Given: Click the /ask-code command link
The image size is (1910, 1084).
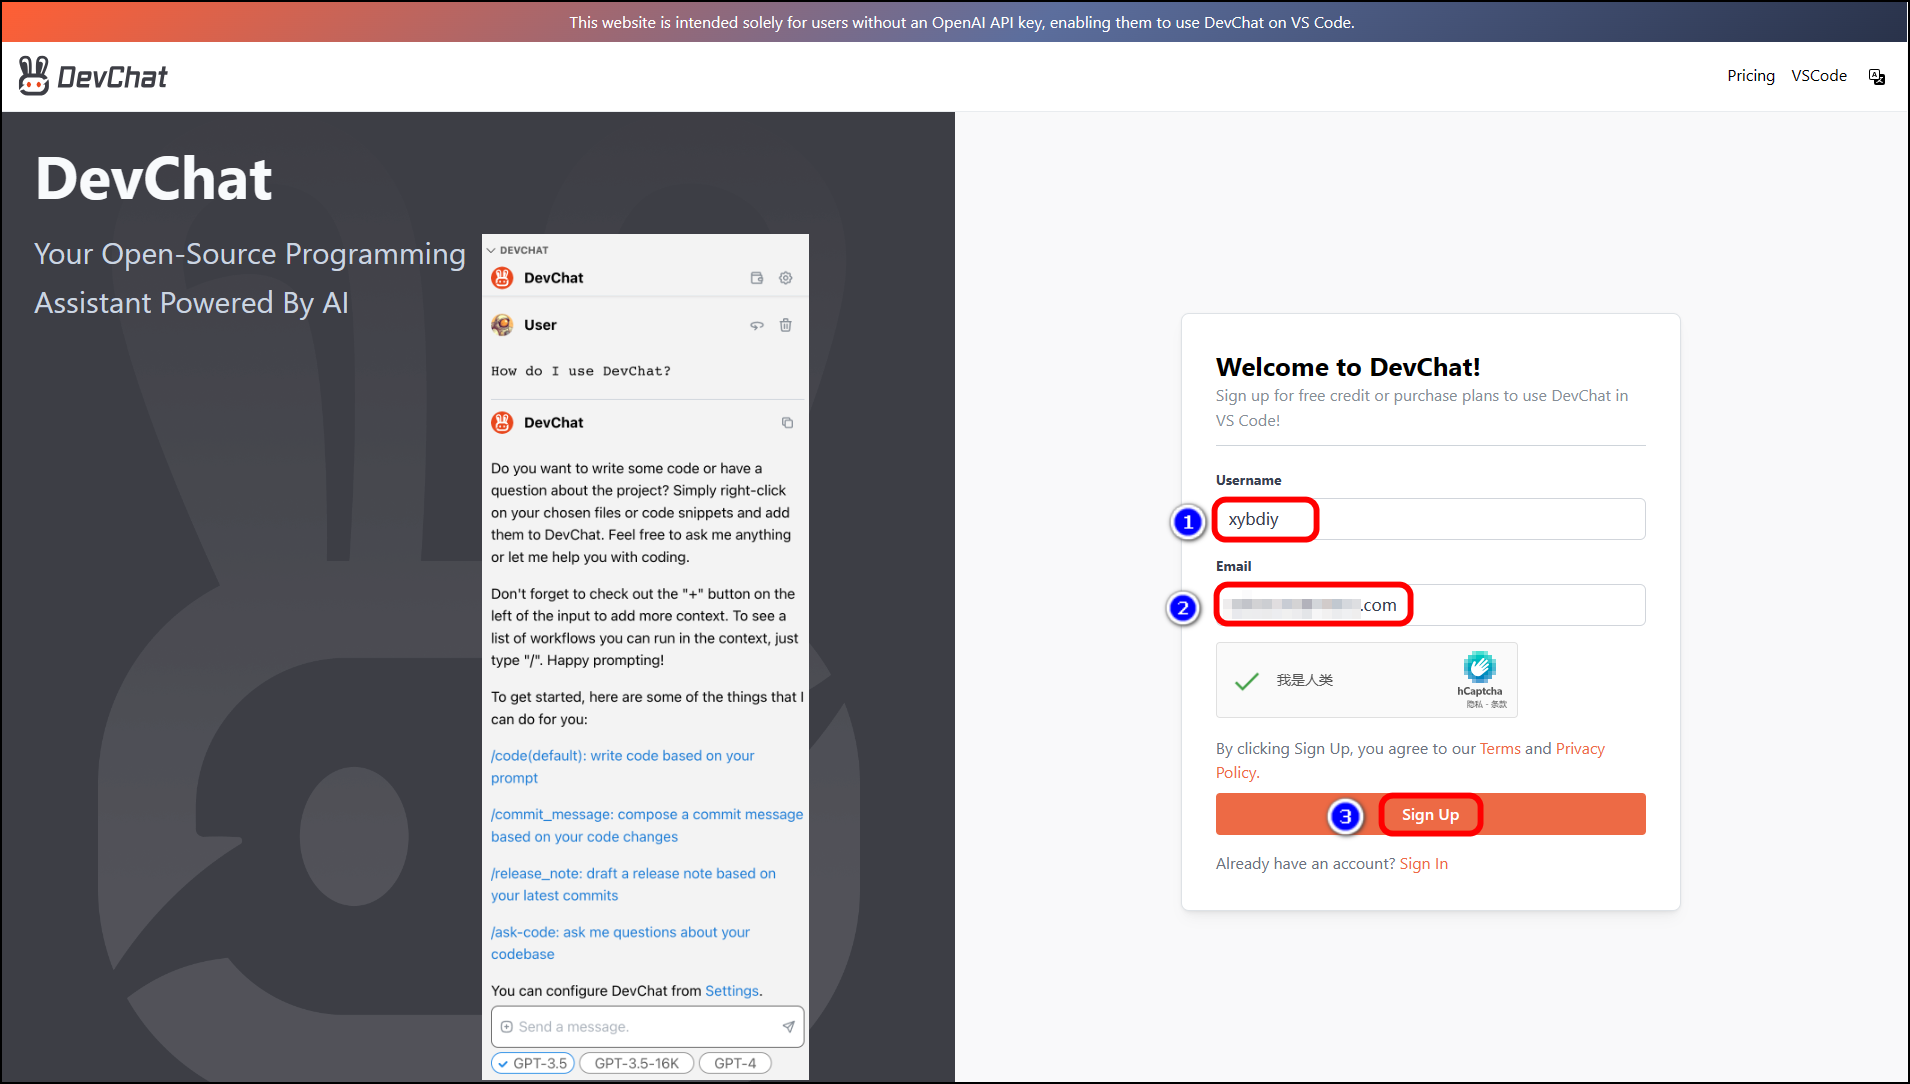Looking at the screenshot, I should click(x=620, y=943).
